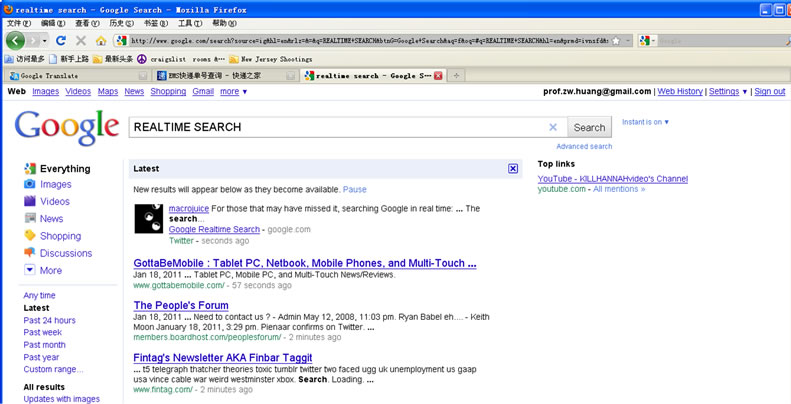Screen dimensions: 791x404
Task: Stop page loading with the X icon
Action: point(80,41)
